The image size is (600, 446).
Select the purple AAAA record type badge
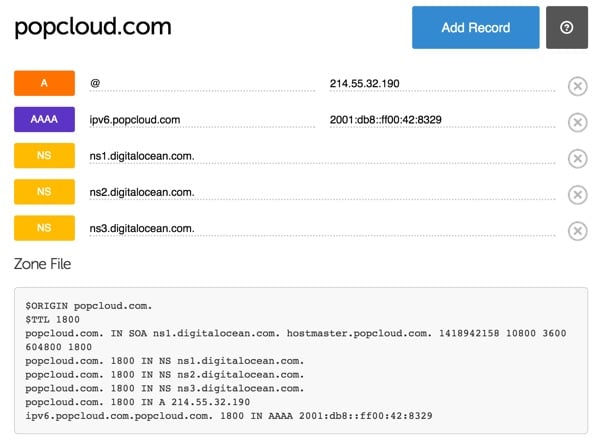pos(44,120)
